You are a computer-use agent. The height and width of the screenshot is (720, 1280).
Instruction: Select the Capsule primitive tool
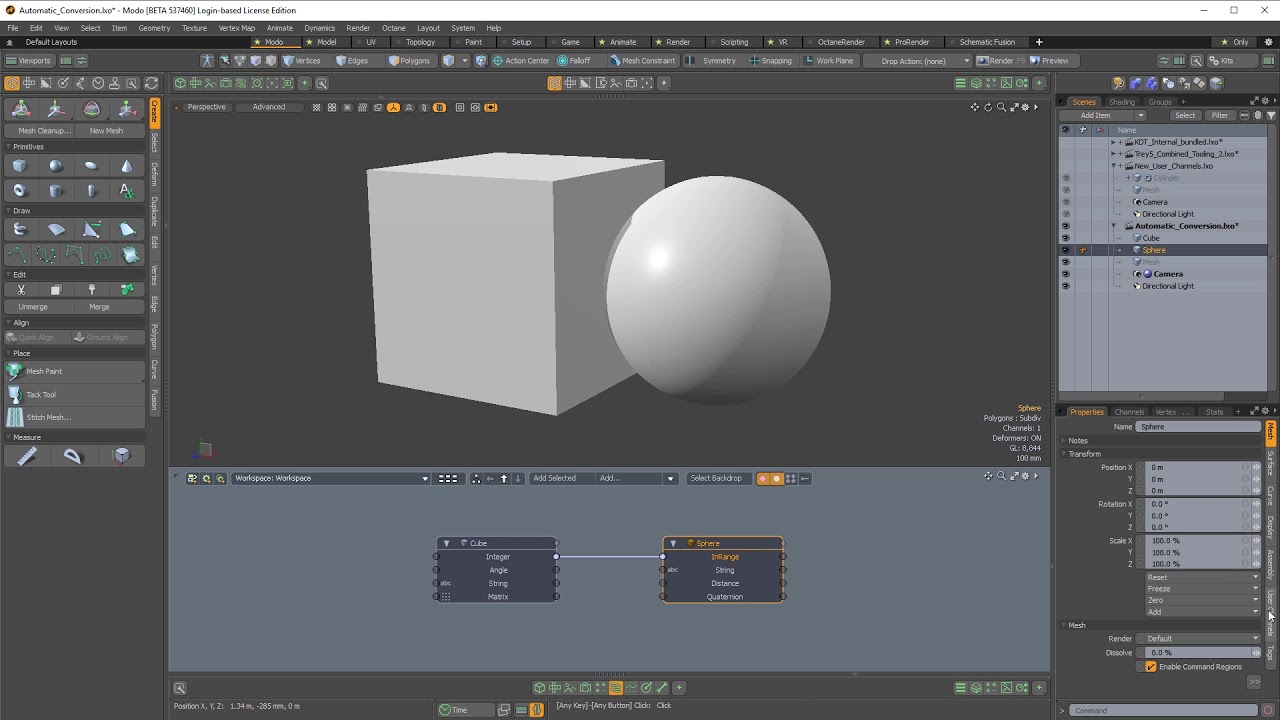(92, 190)
